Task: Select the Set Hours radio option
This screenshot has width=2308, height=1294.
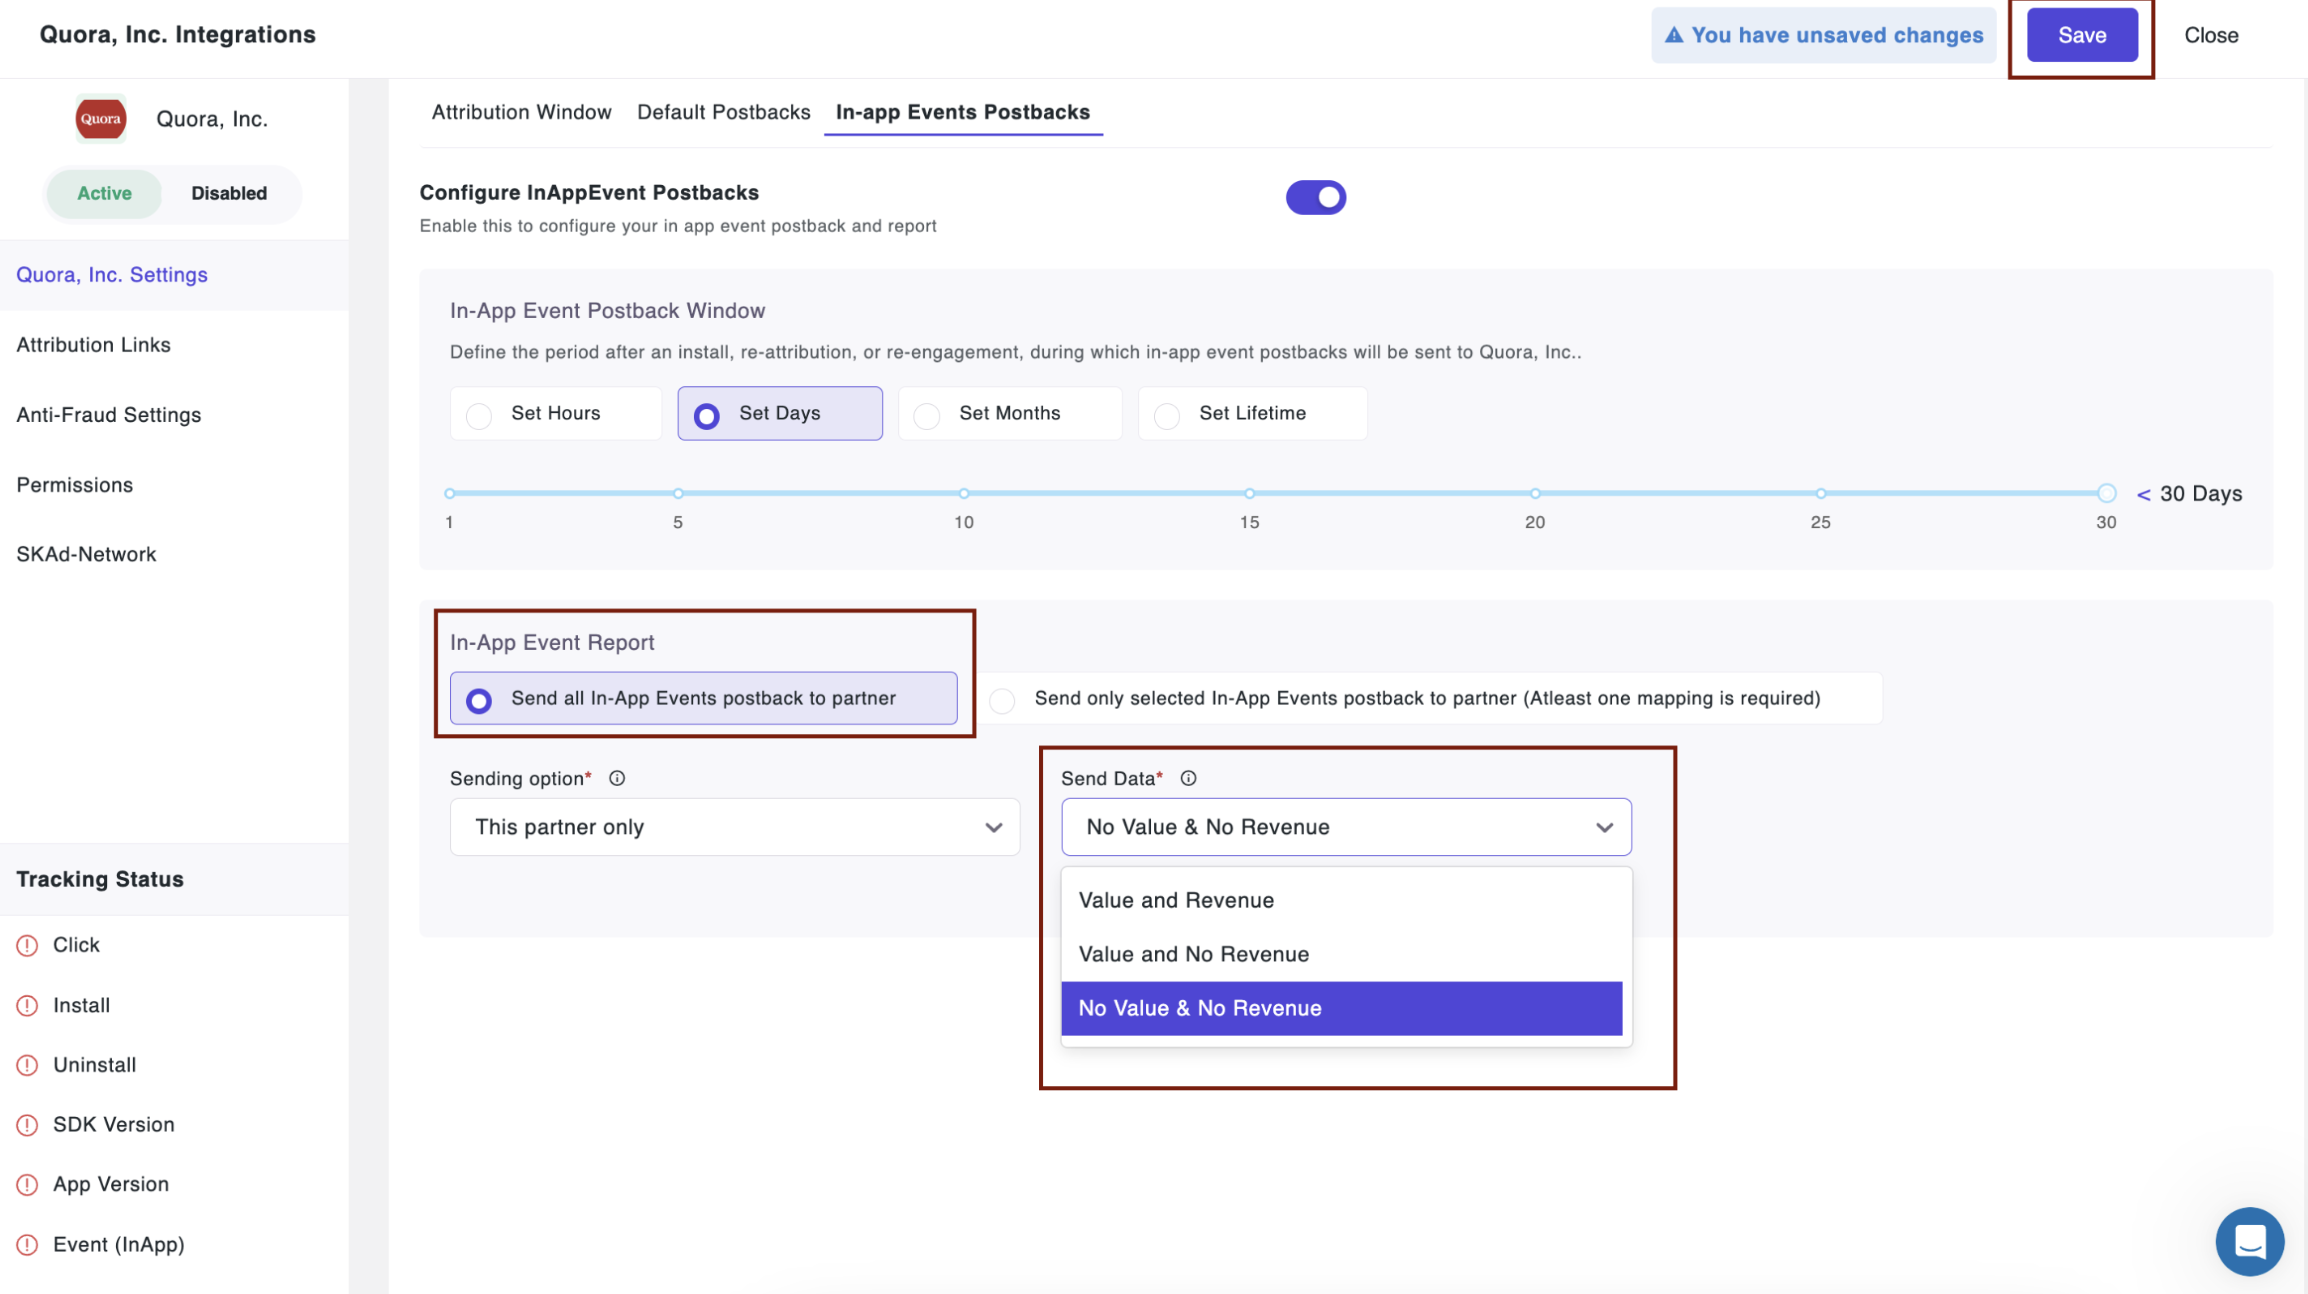Action: [x=556, y=413]
